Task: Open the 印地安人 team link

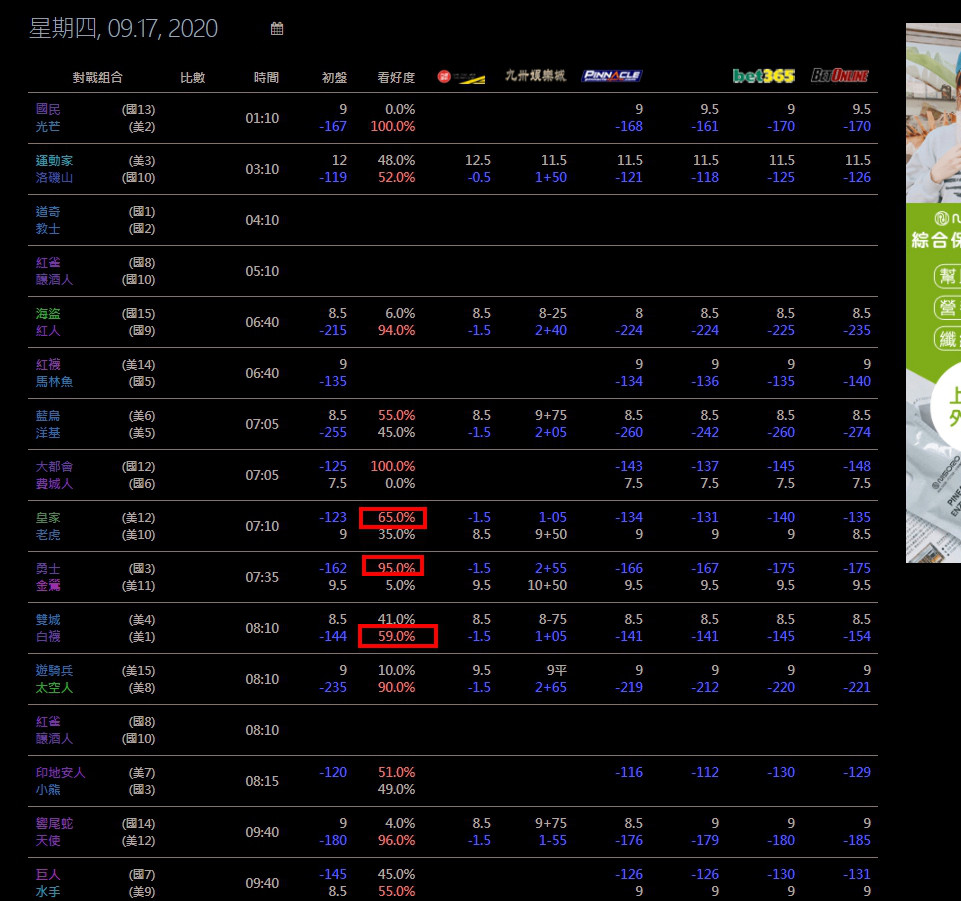Action: [x=60, y=772]
